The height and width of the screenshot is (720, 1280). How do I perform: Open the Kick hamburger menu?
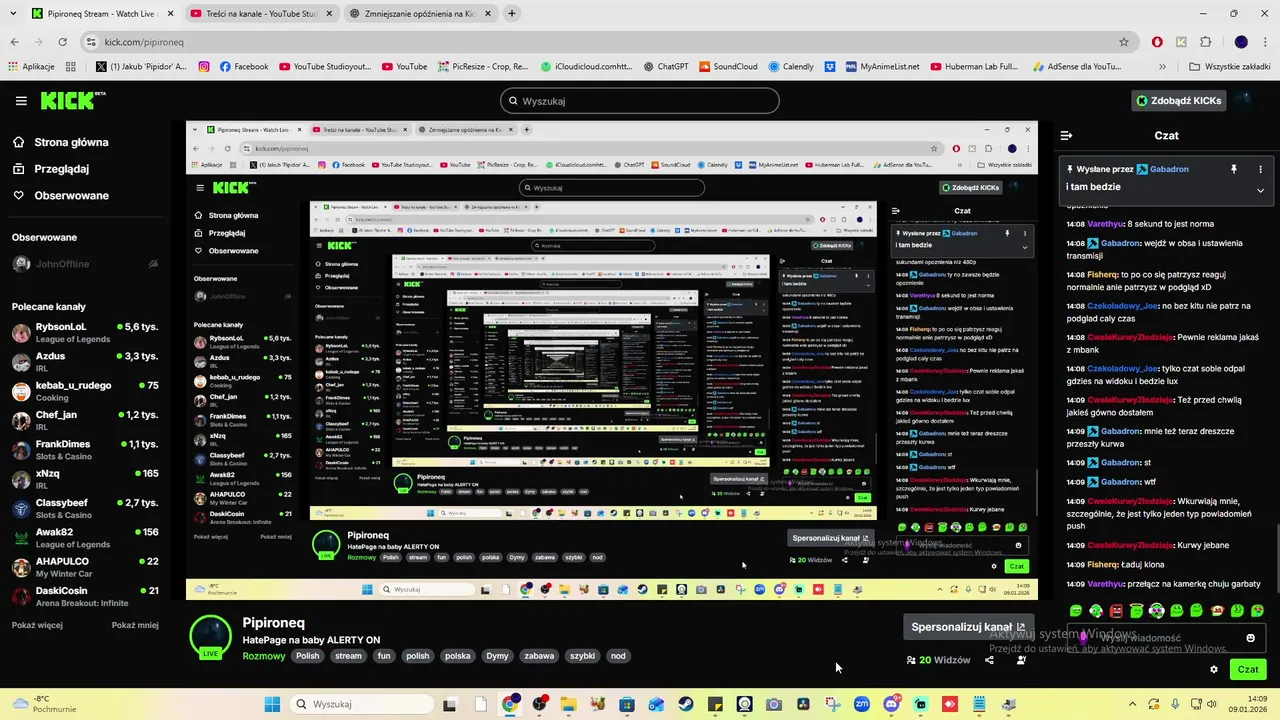pos(21,101)
